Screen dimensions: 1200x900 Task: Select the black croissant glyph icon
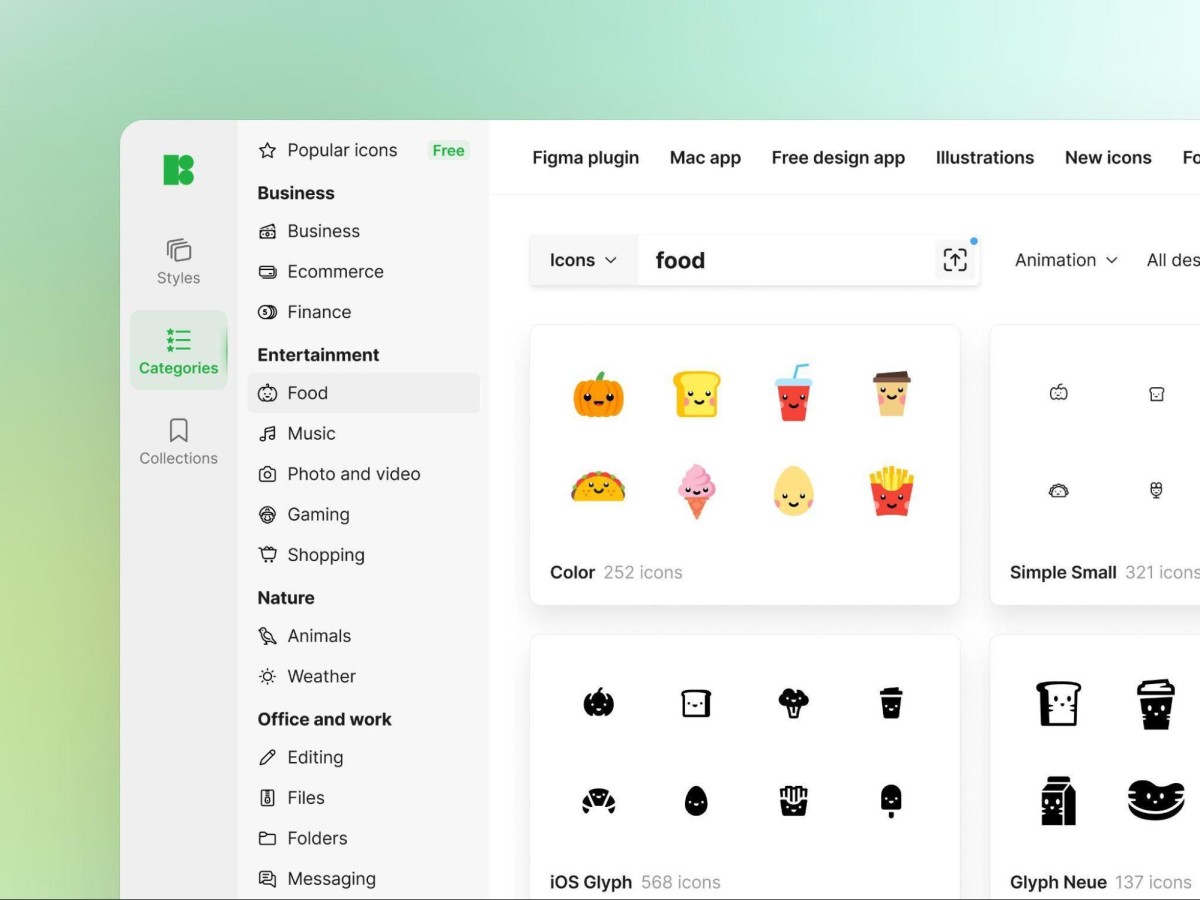click(598, 800)
